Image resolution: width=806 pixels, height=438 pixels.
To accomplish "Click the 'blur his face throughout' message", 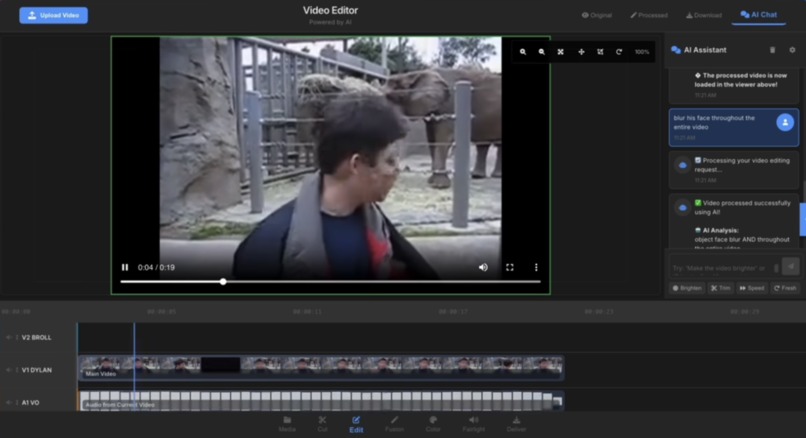I will coord(734,127).
